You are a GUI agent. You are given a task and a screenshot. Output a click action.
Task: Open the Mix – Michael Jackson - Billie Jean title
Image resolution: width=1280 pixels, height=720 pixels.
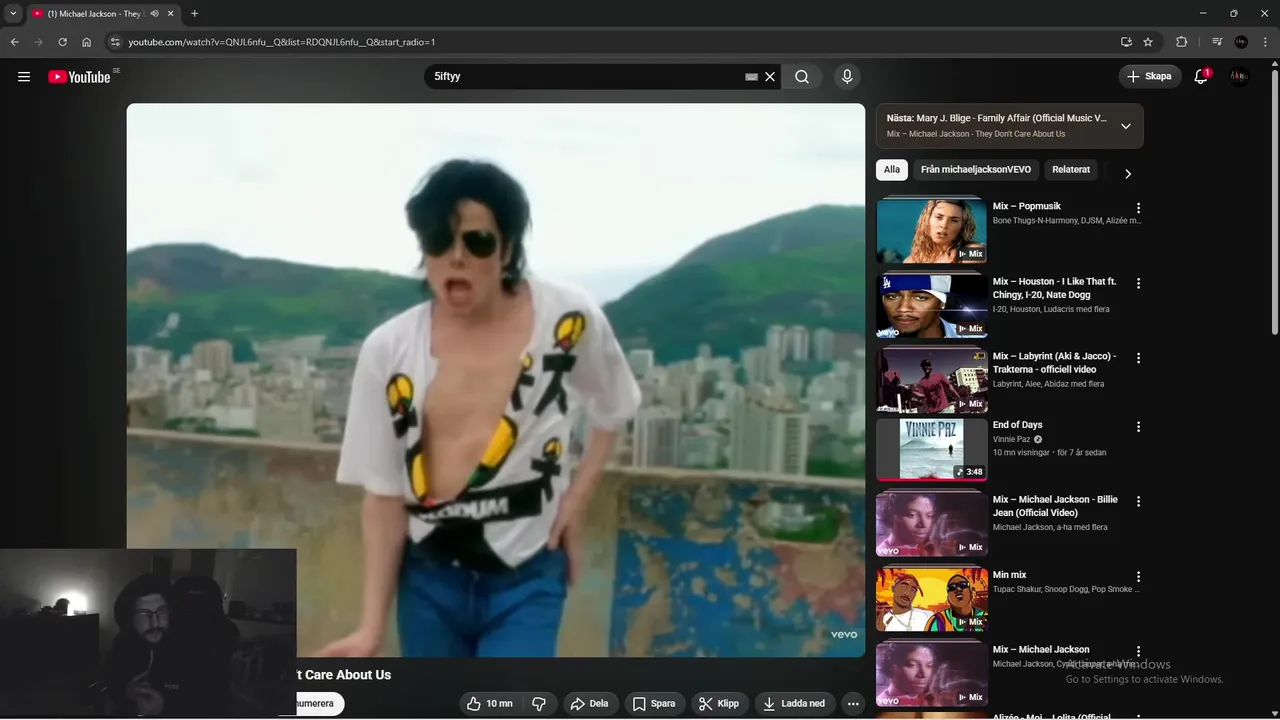coord(1055,506)
